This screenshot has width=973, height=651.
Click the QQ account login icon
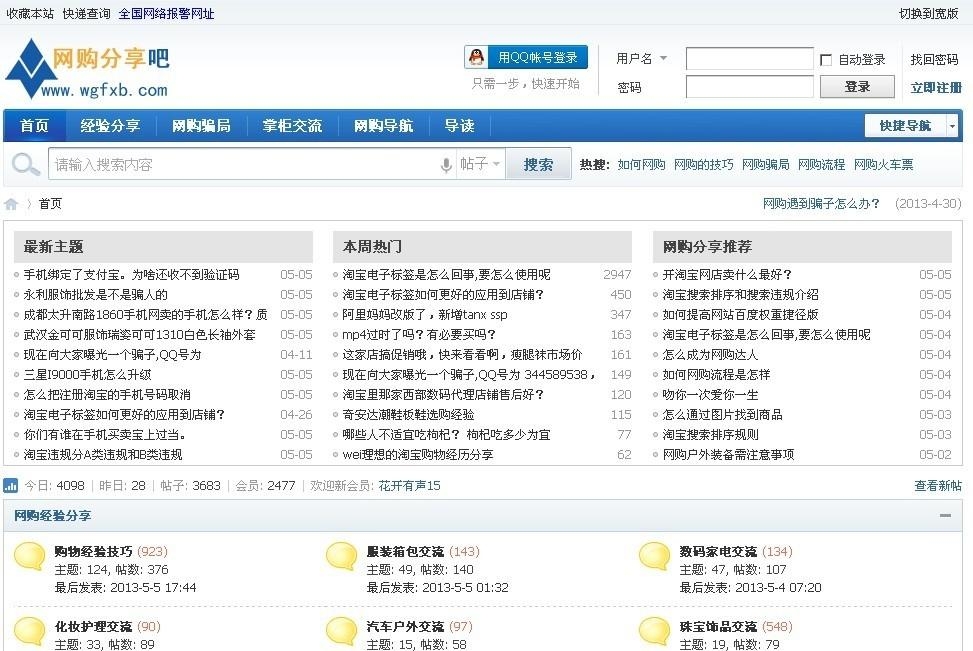(477, 56)
